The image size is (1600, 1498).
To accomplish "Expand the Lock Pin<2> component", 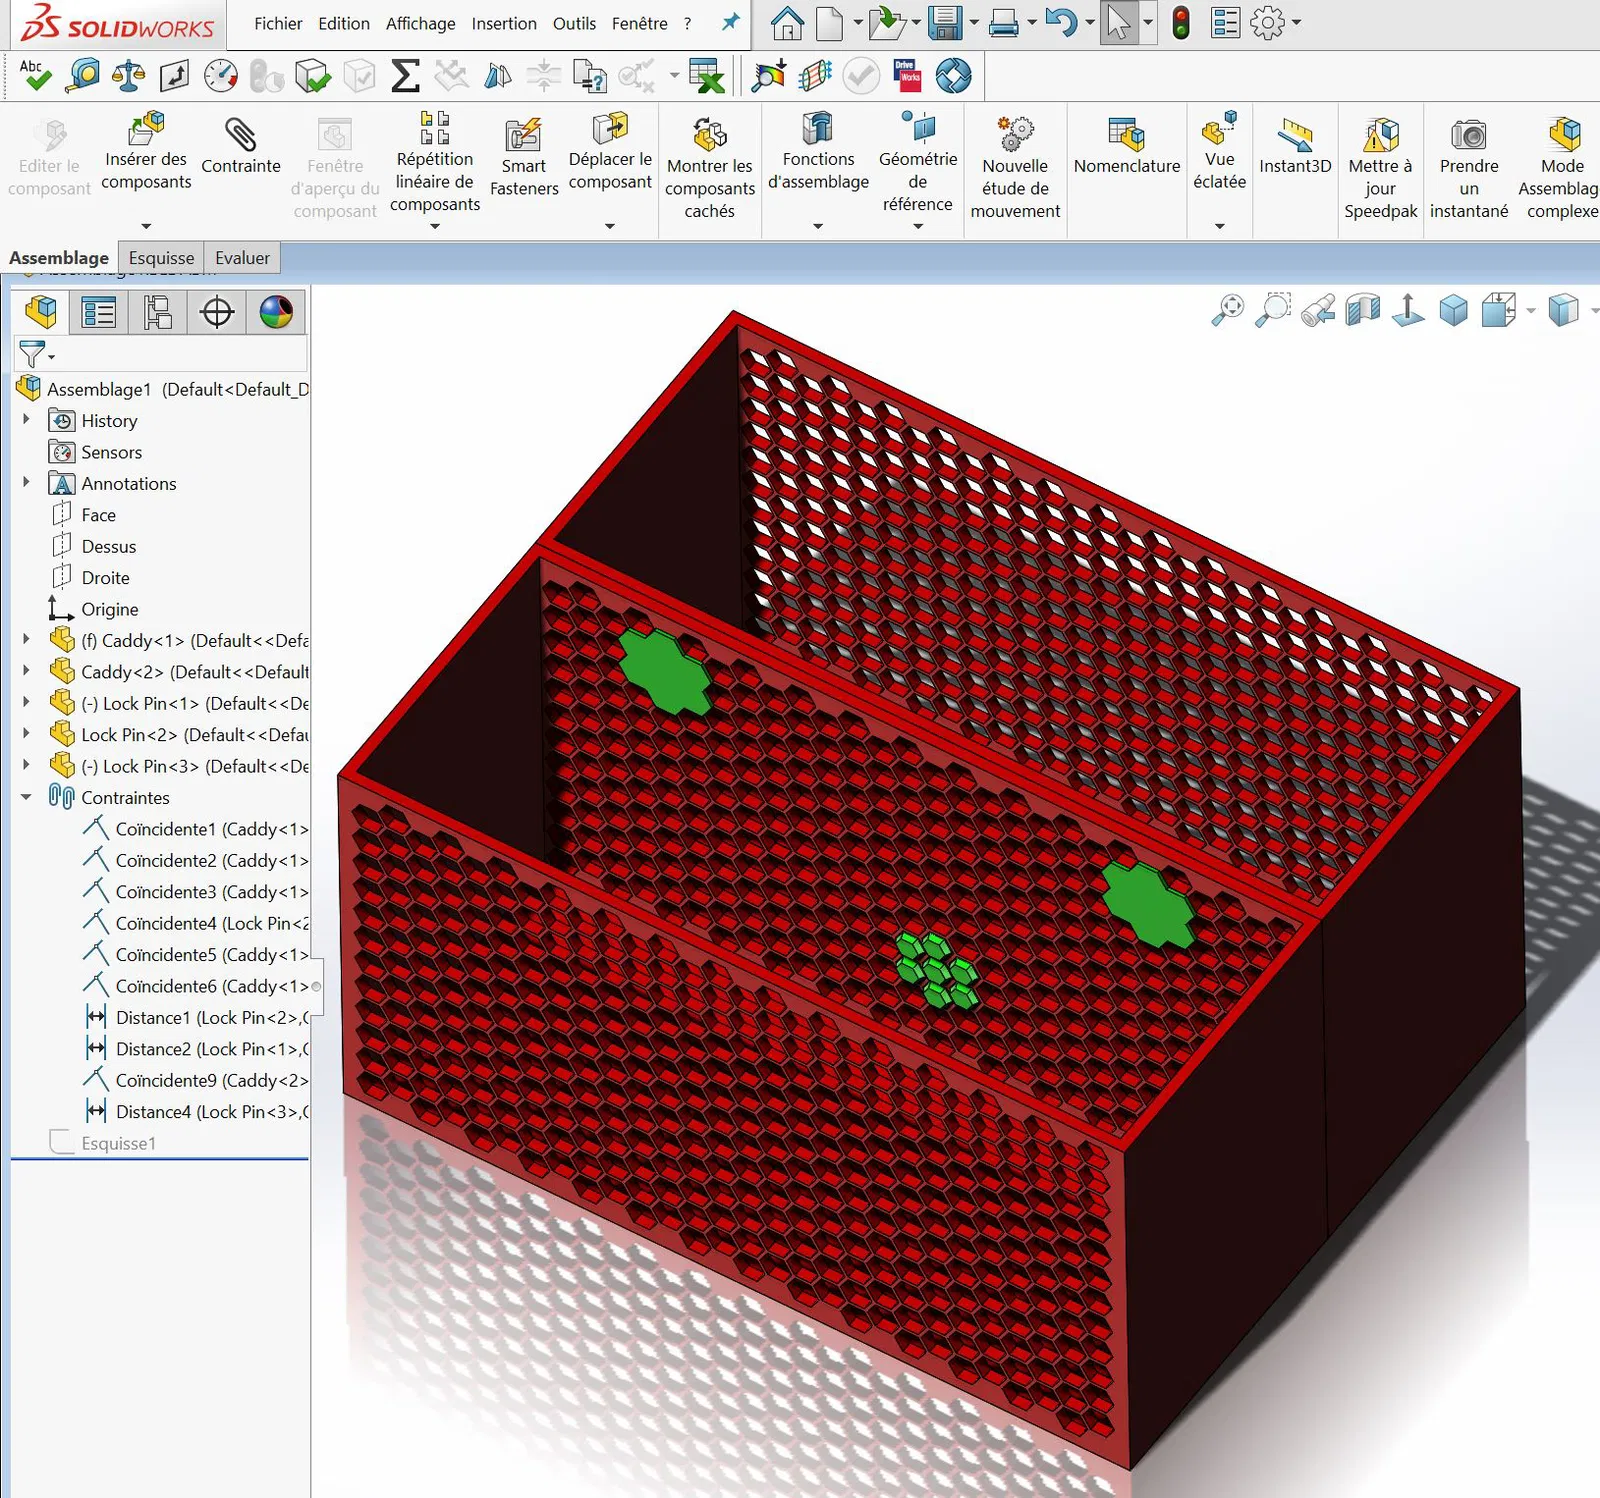I will tap(26, 734).
